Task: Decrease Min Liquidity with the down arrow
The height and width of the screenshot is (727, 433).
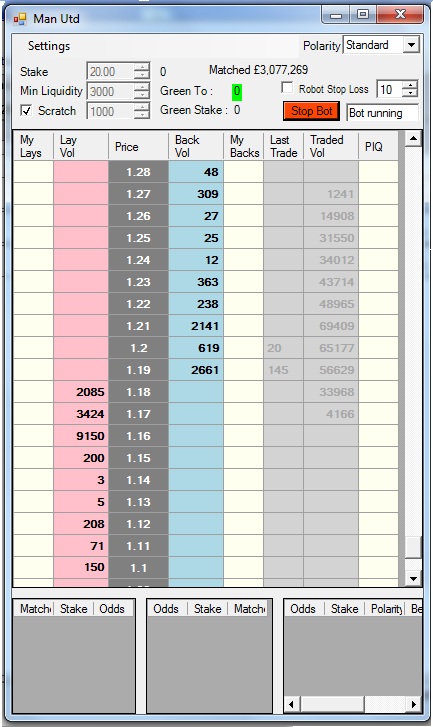Action: click(141, 96)
